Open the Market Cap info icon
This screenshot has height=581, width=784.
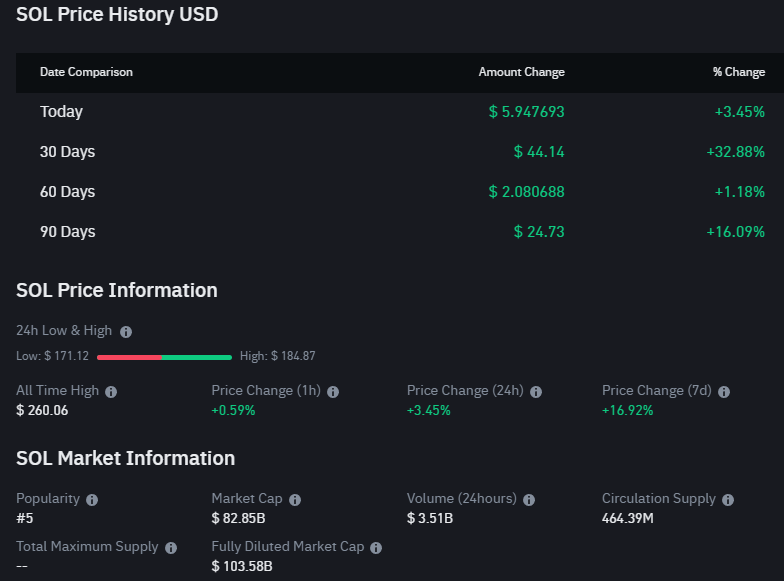click(x=295, y=499)
